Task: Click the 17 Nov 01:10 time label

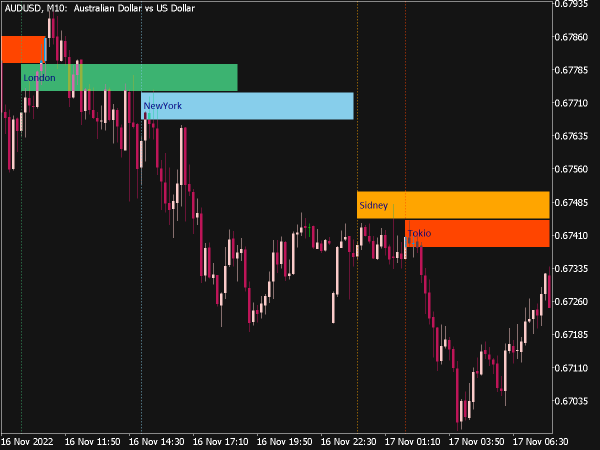Action: pos(412,442)
